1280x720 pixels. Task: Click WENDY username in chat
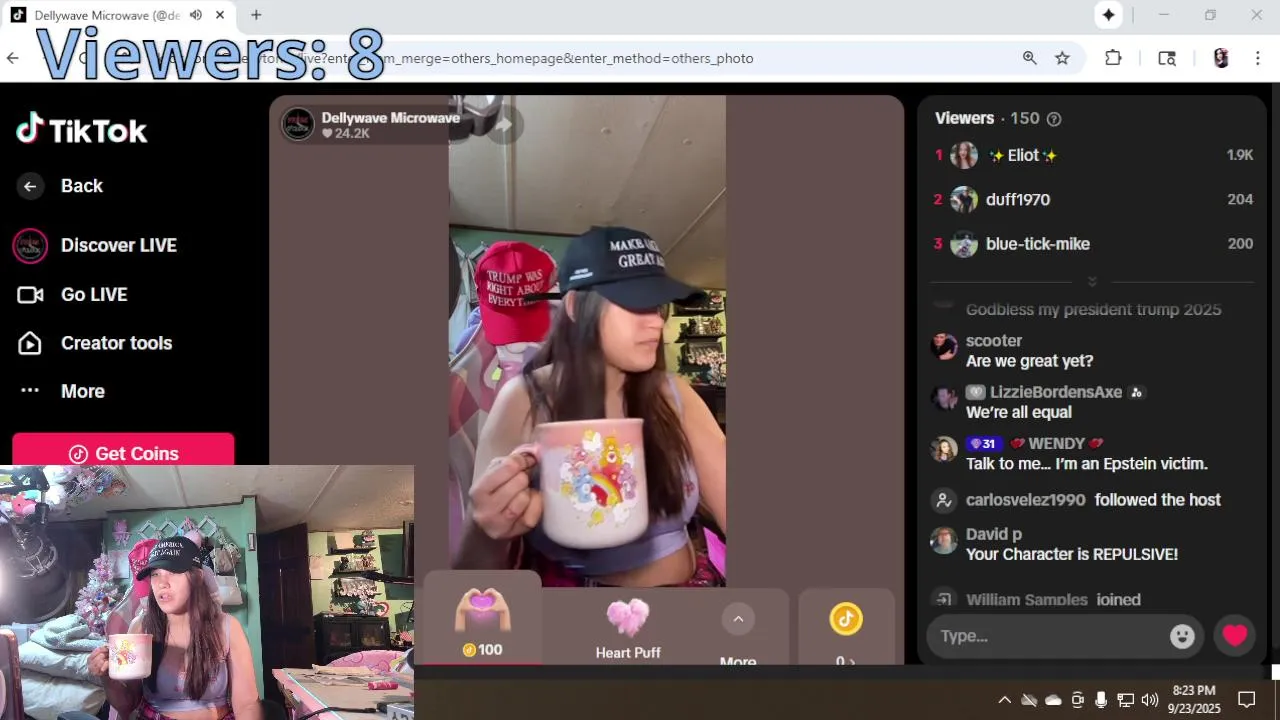coord(1056,443)
